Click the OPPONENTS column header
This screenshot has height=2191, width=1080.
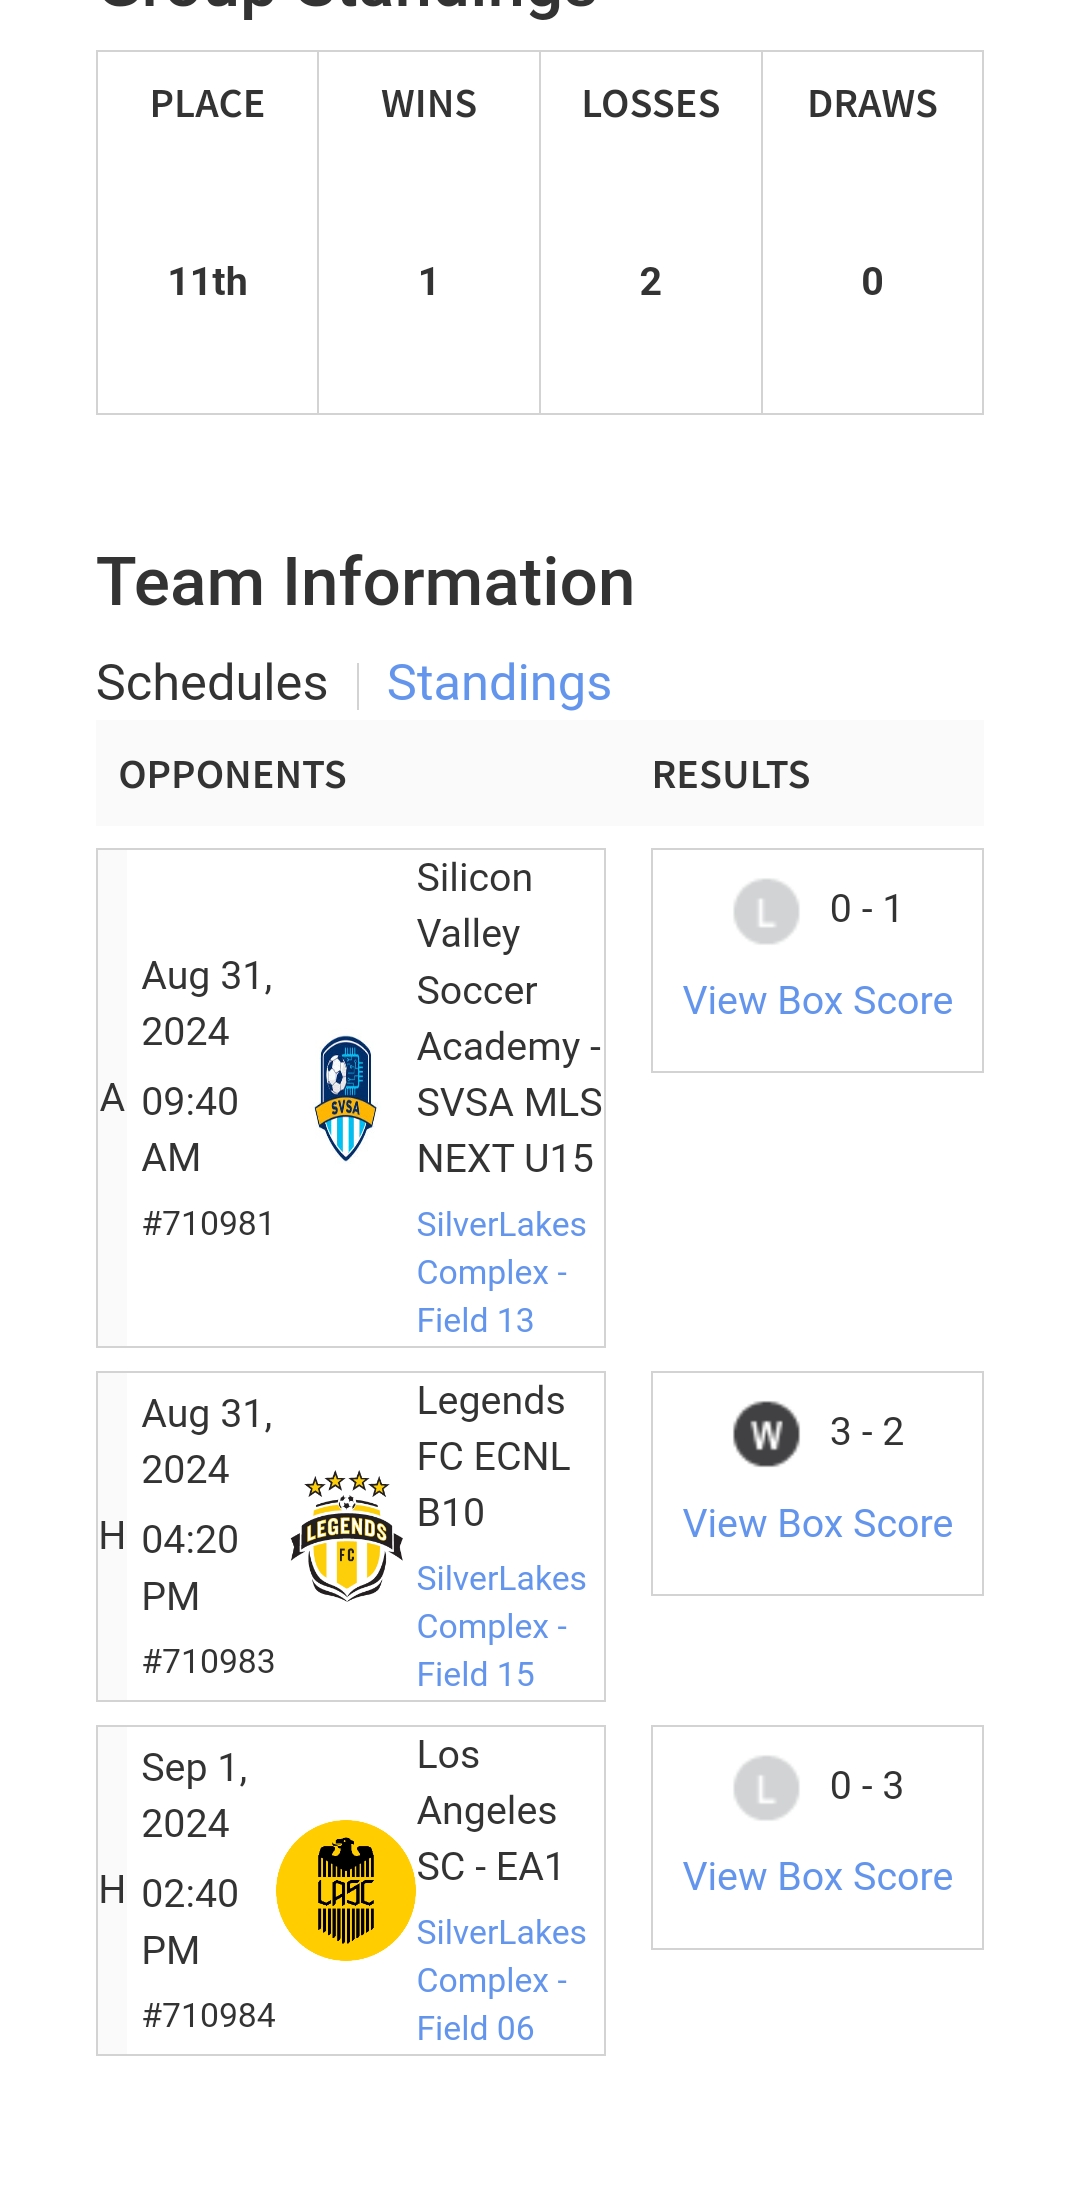click(233, 775)
